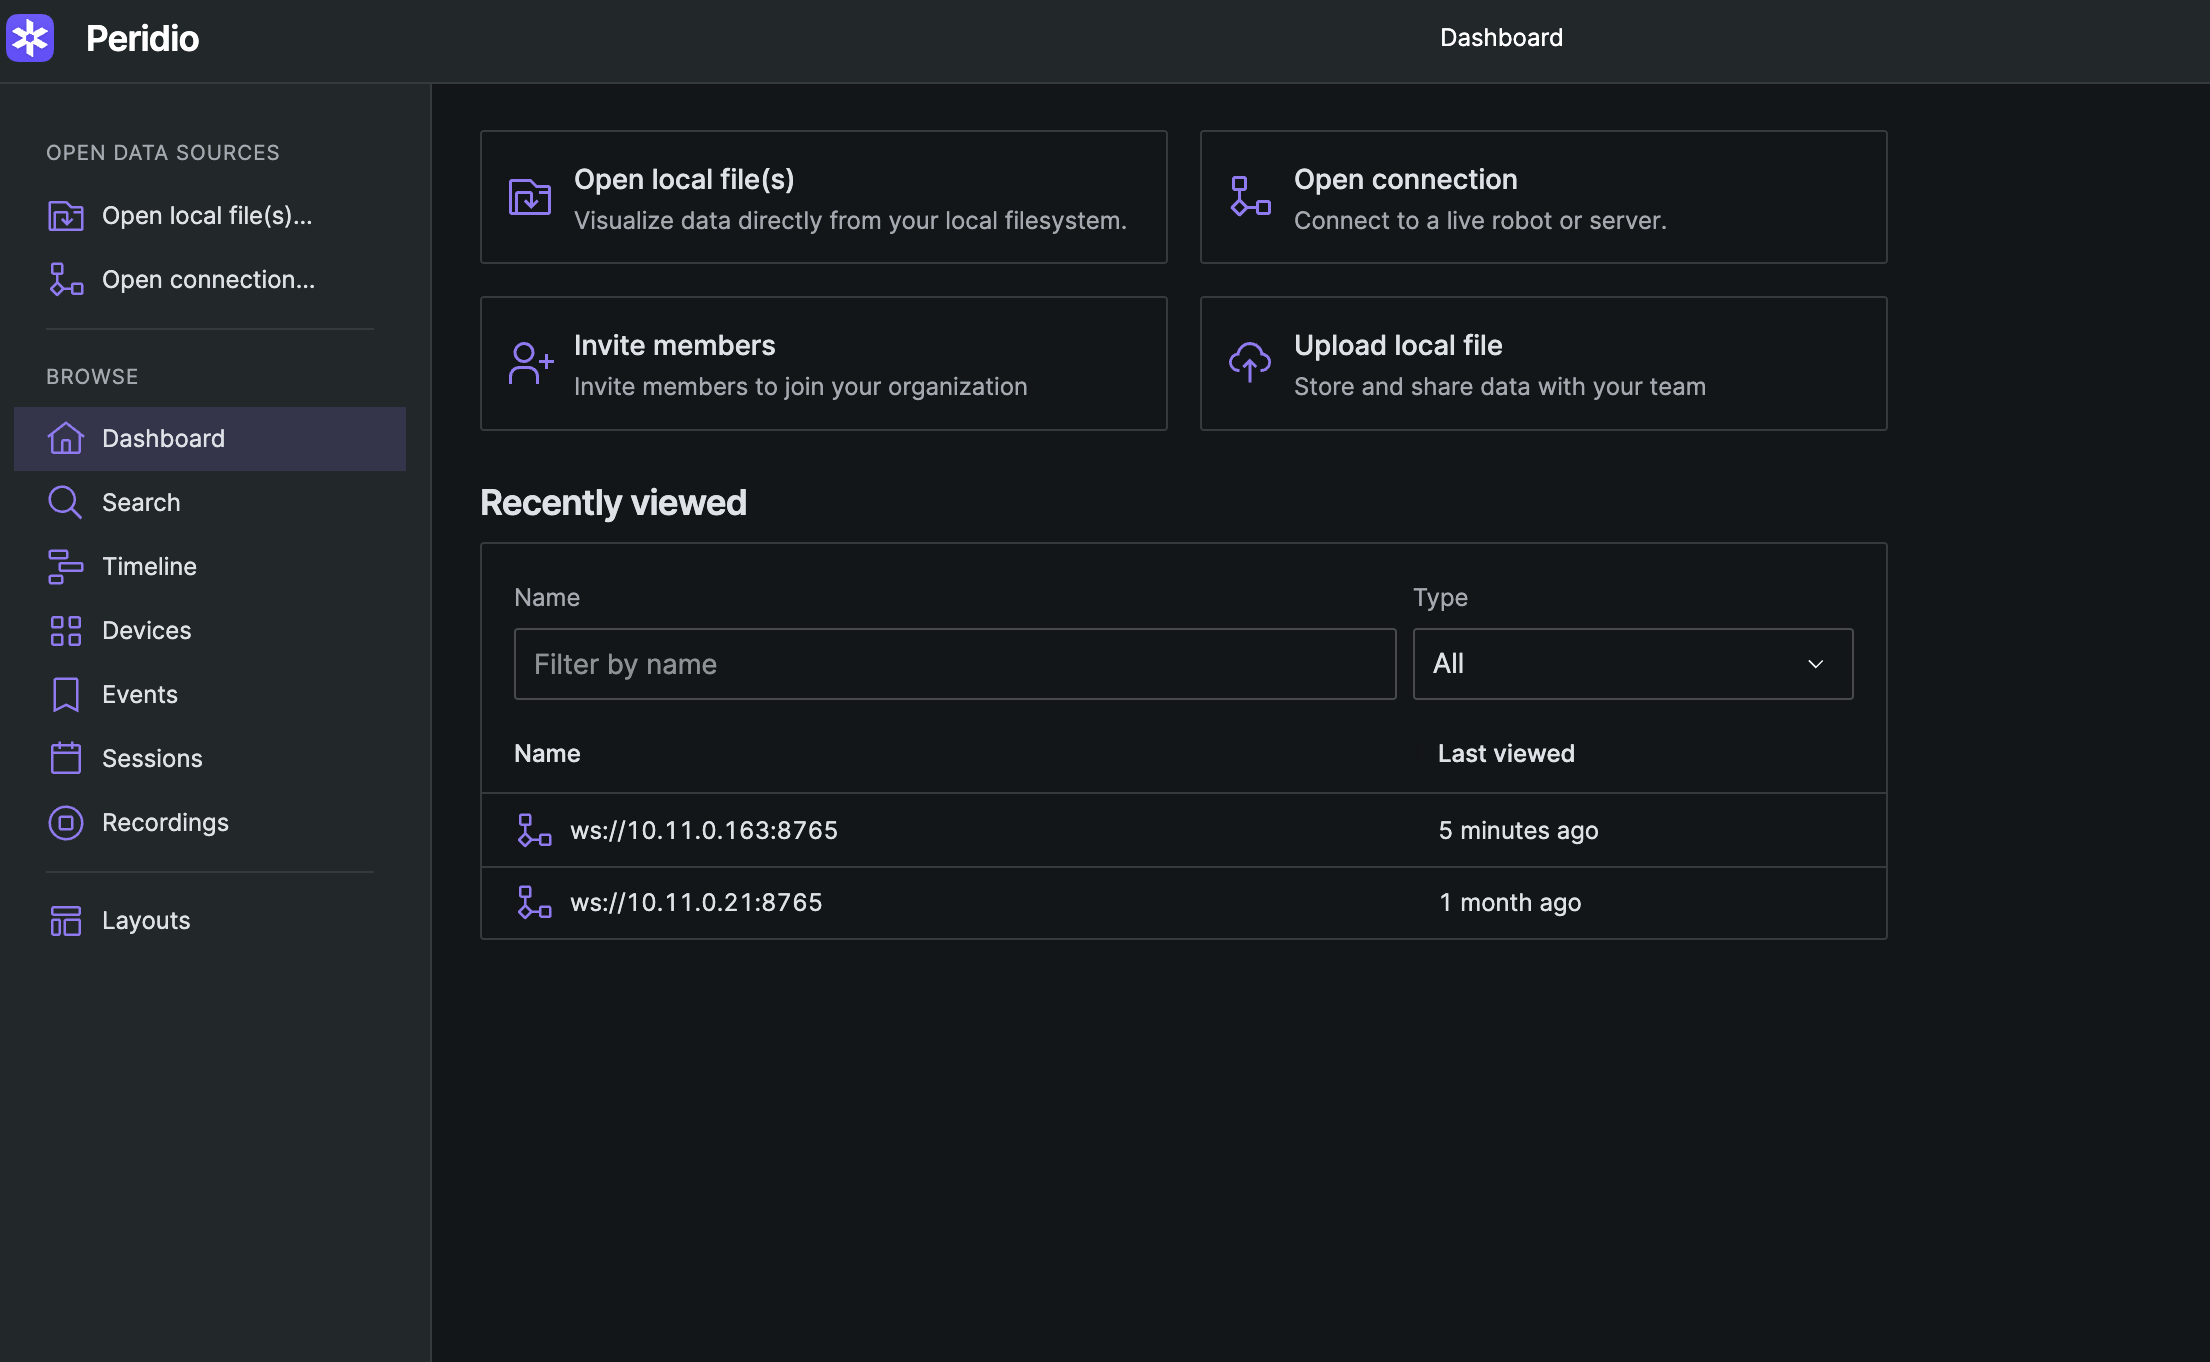Click the Recently viewed heading
Screen dimensions: 2210x1362
click(x=613, y=503)
